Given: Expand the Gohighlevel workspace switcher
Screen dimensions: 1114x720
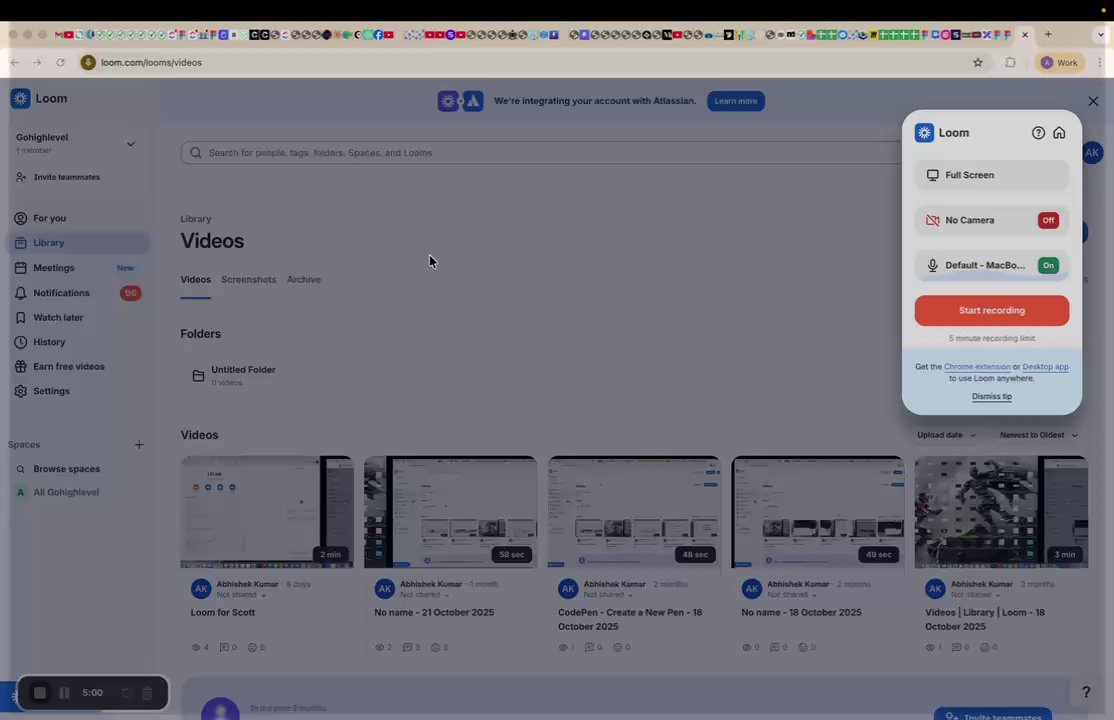Looking at the screenshot, I should [131, 144].
